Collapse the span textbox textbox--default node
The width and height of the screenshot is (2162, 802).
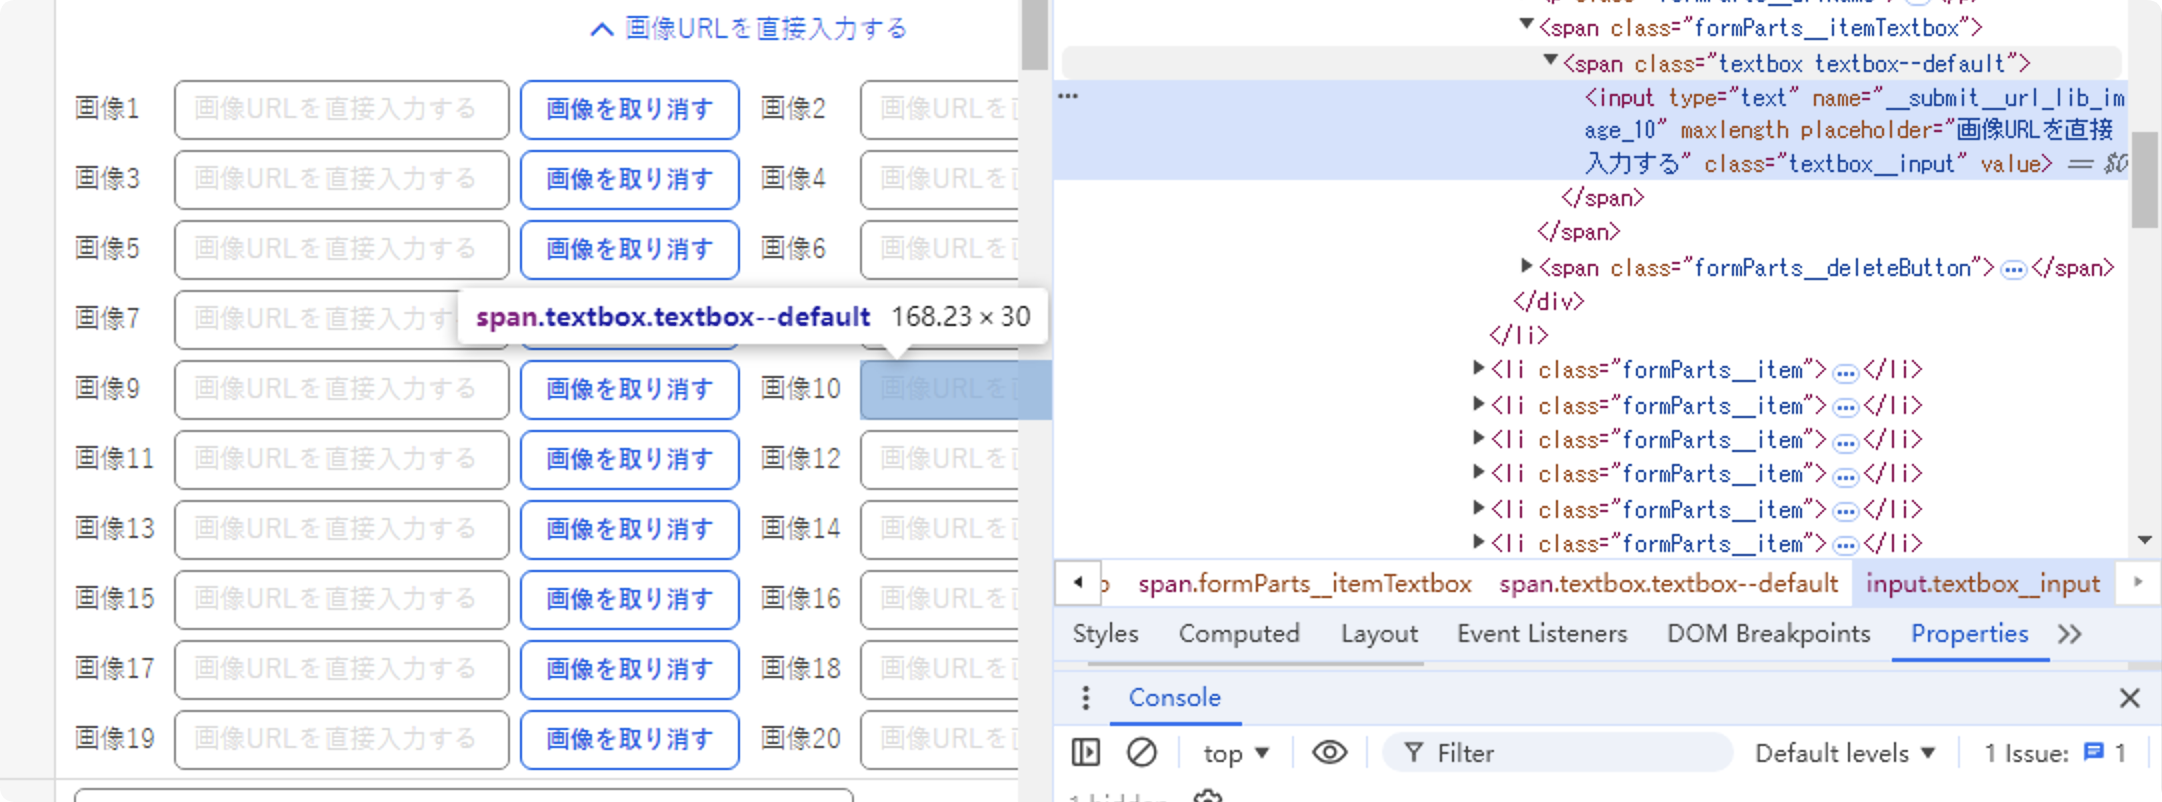[1550, 61]
